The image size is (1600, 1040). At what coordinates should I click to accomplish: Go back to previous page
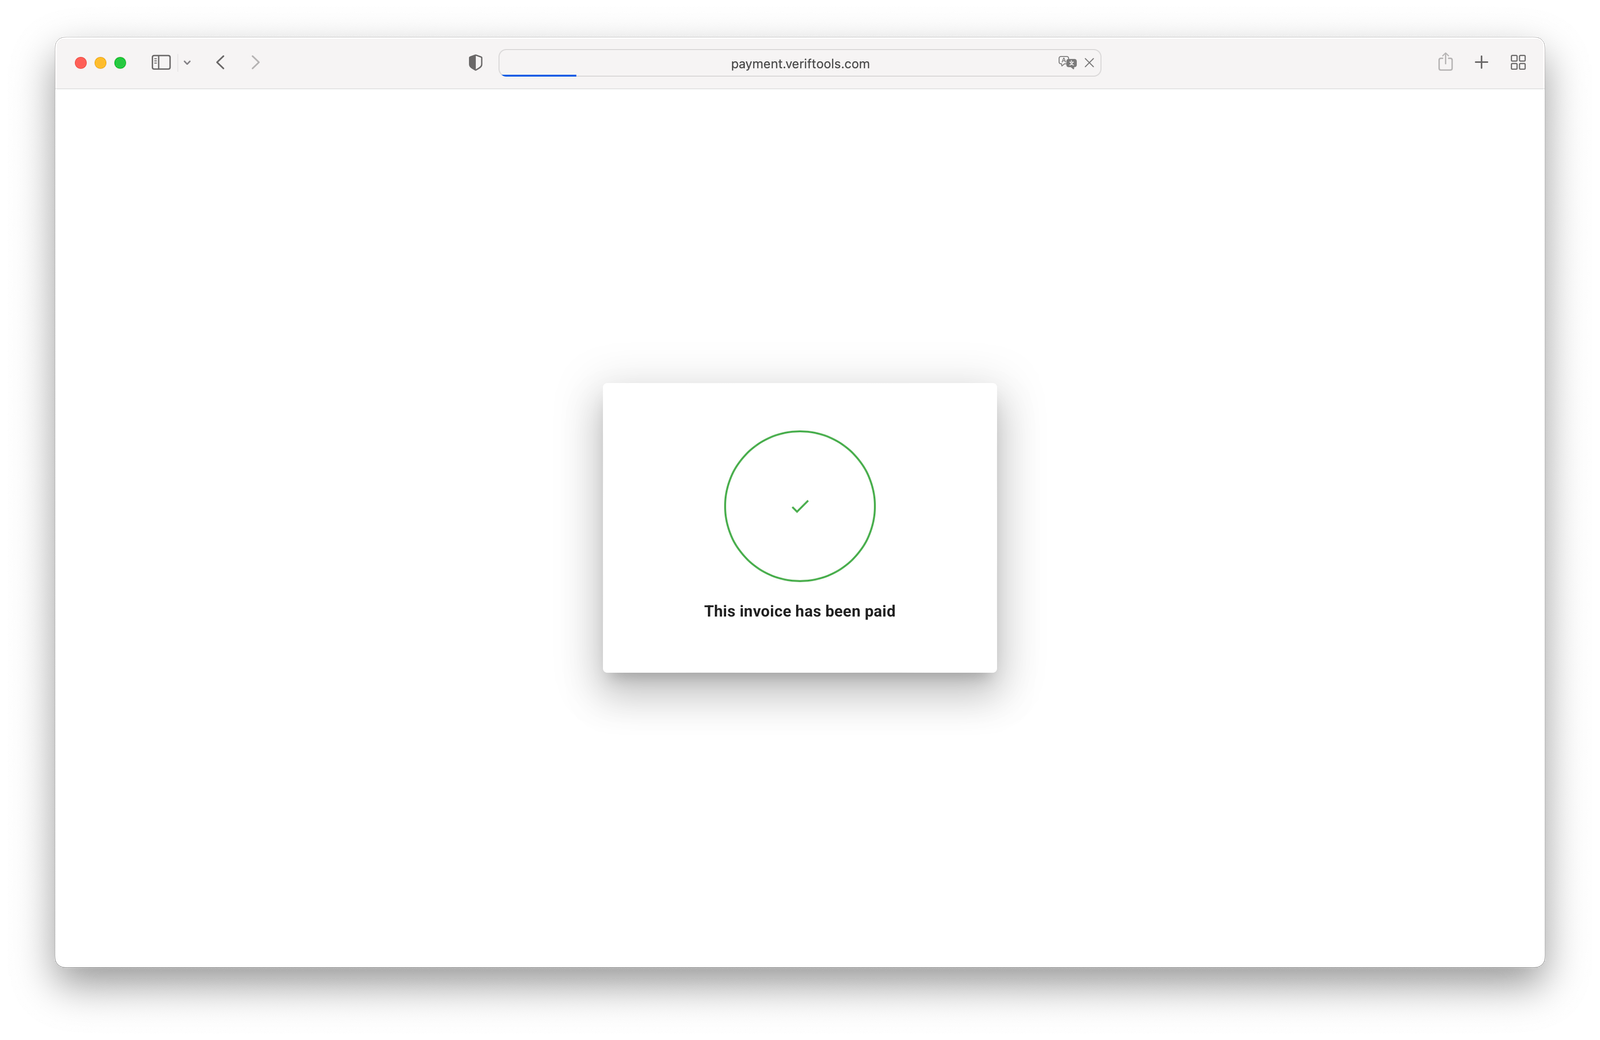221,63
